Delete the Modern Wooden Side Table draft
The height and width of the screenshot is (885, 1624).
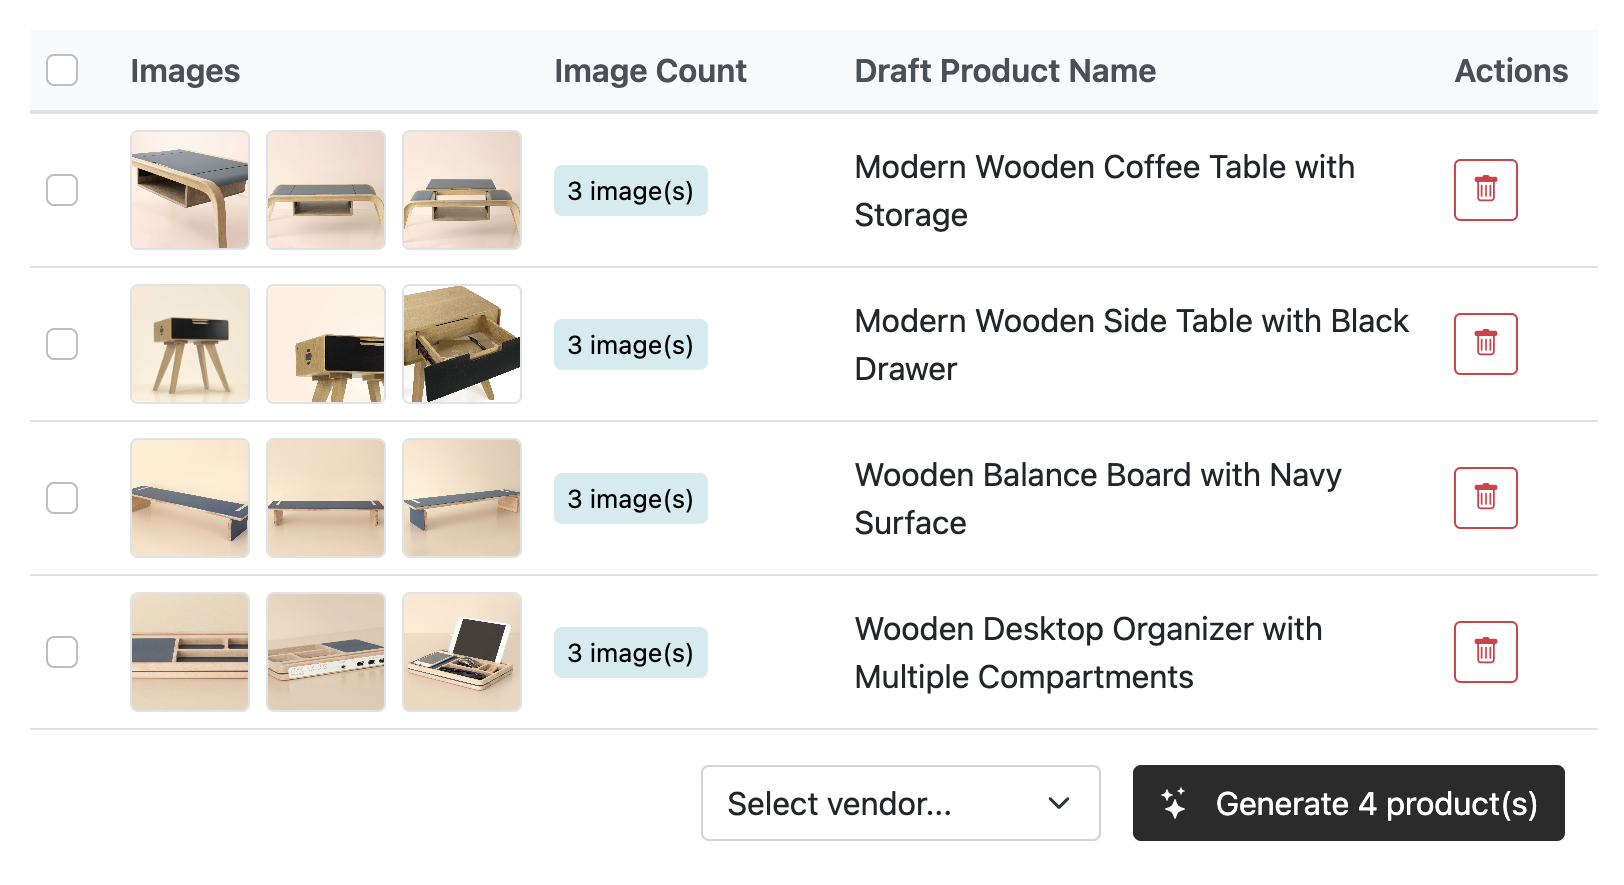(1485, 344)
